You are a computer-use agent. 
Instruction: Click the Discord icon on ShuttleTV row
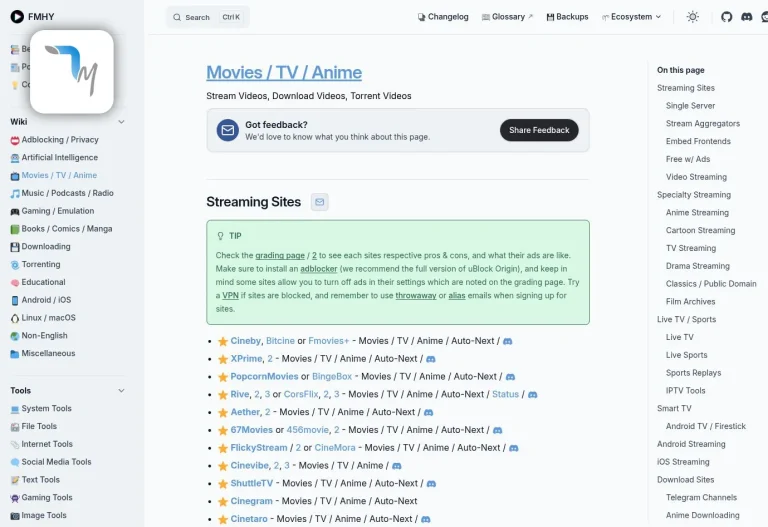point(431,483)
